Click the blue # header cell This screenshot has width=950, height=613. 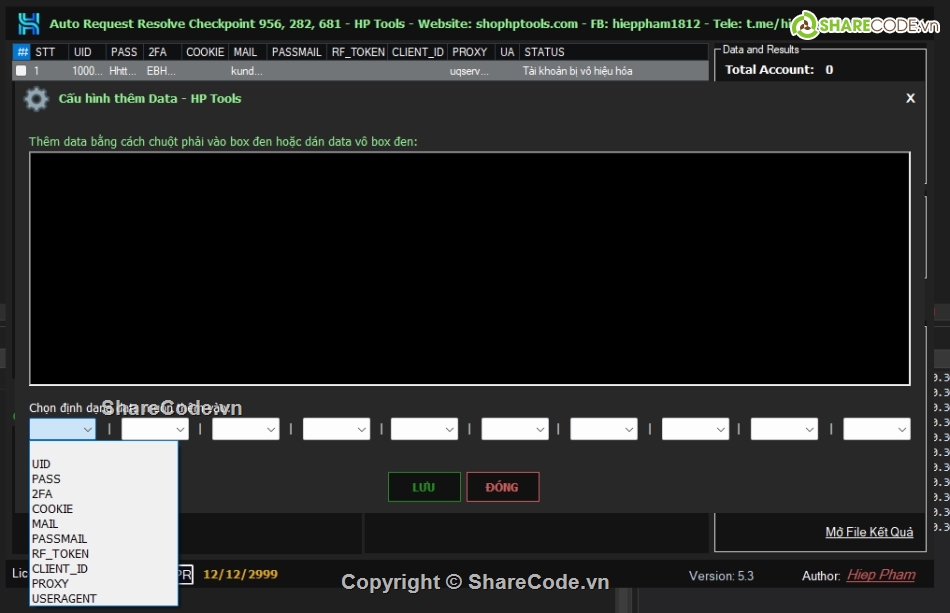point(22,52)
